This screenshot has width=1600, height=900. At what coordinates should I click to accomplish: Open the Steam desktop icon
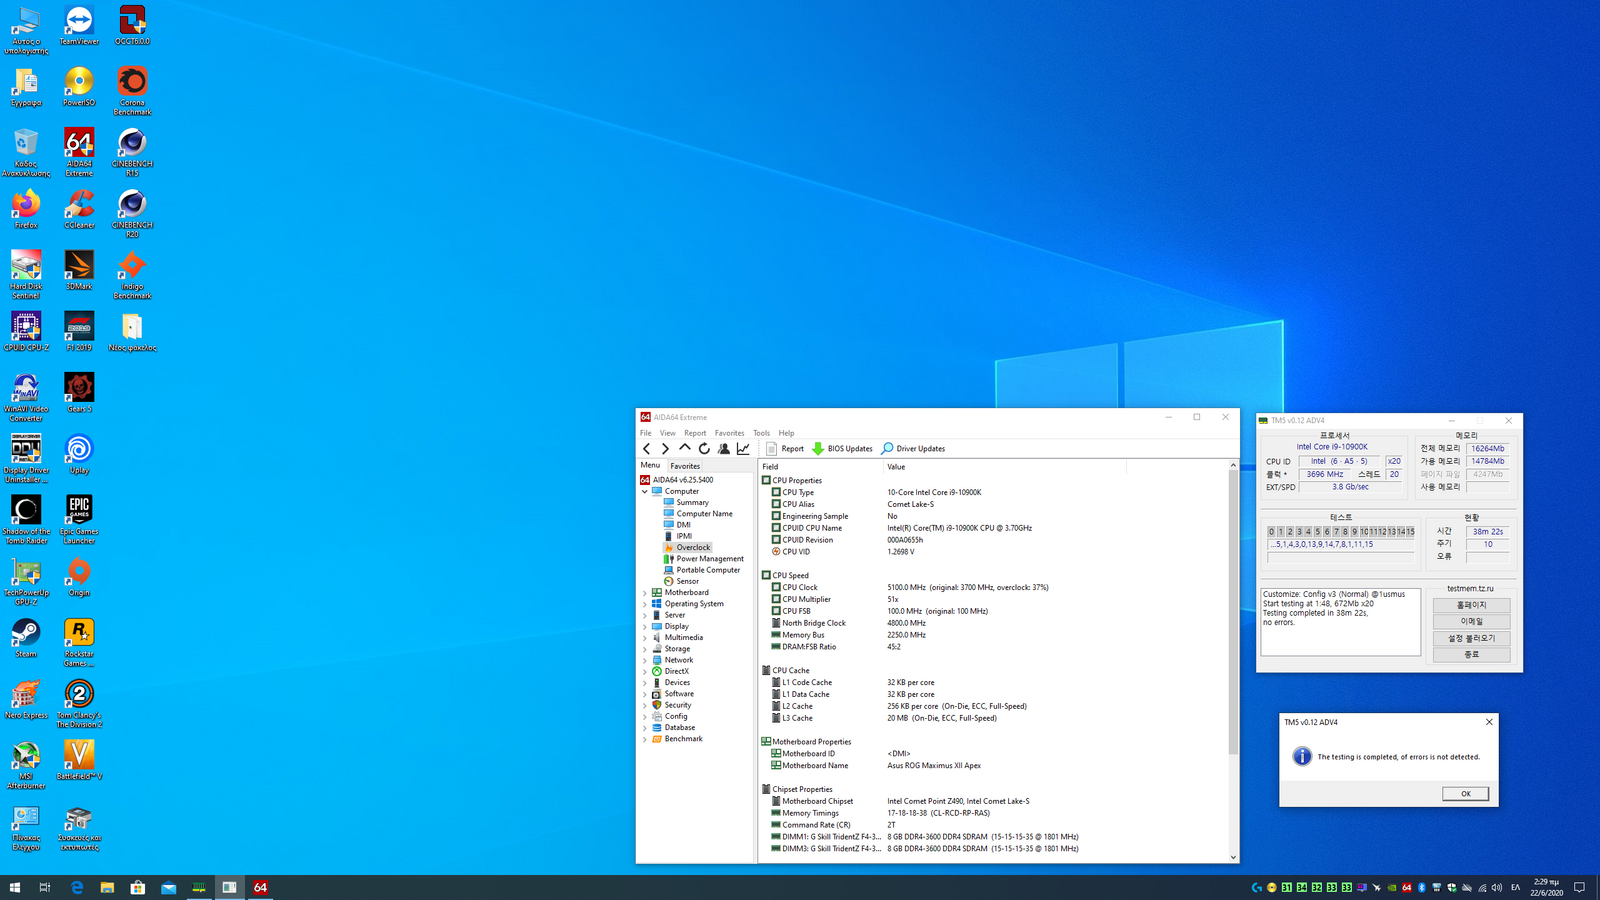[x=26, y=638]
